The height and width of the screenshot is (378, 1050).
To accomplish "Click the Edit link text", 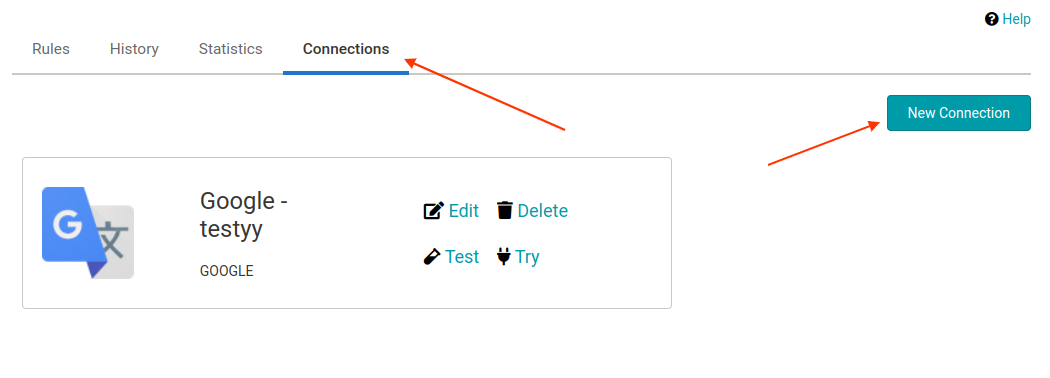I will click(x=463, y=211).
